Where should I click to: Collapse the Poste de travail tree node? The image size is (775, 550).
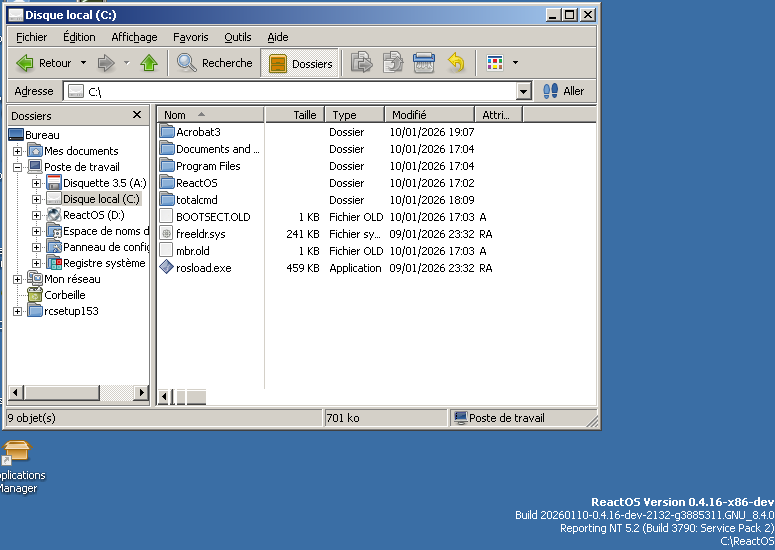18,167
